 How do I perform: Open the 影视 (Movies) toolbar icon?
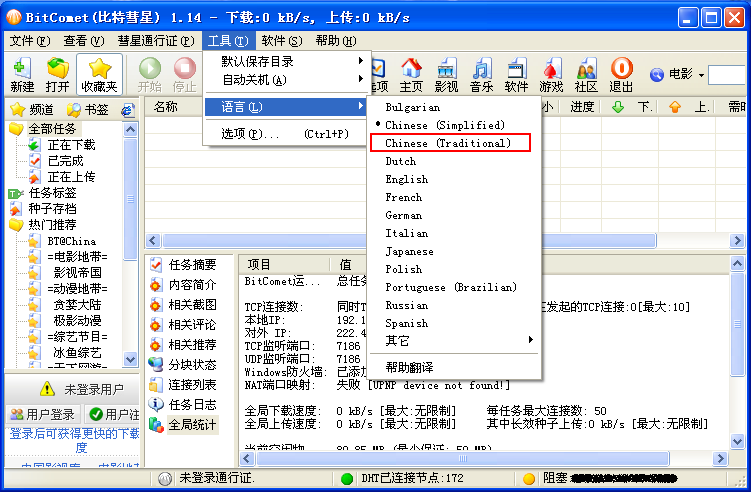tap(446, 75)
